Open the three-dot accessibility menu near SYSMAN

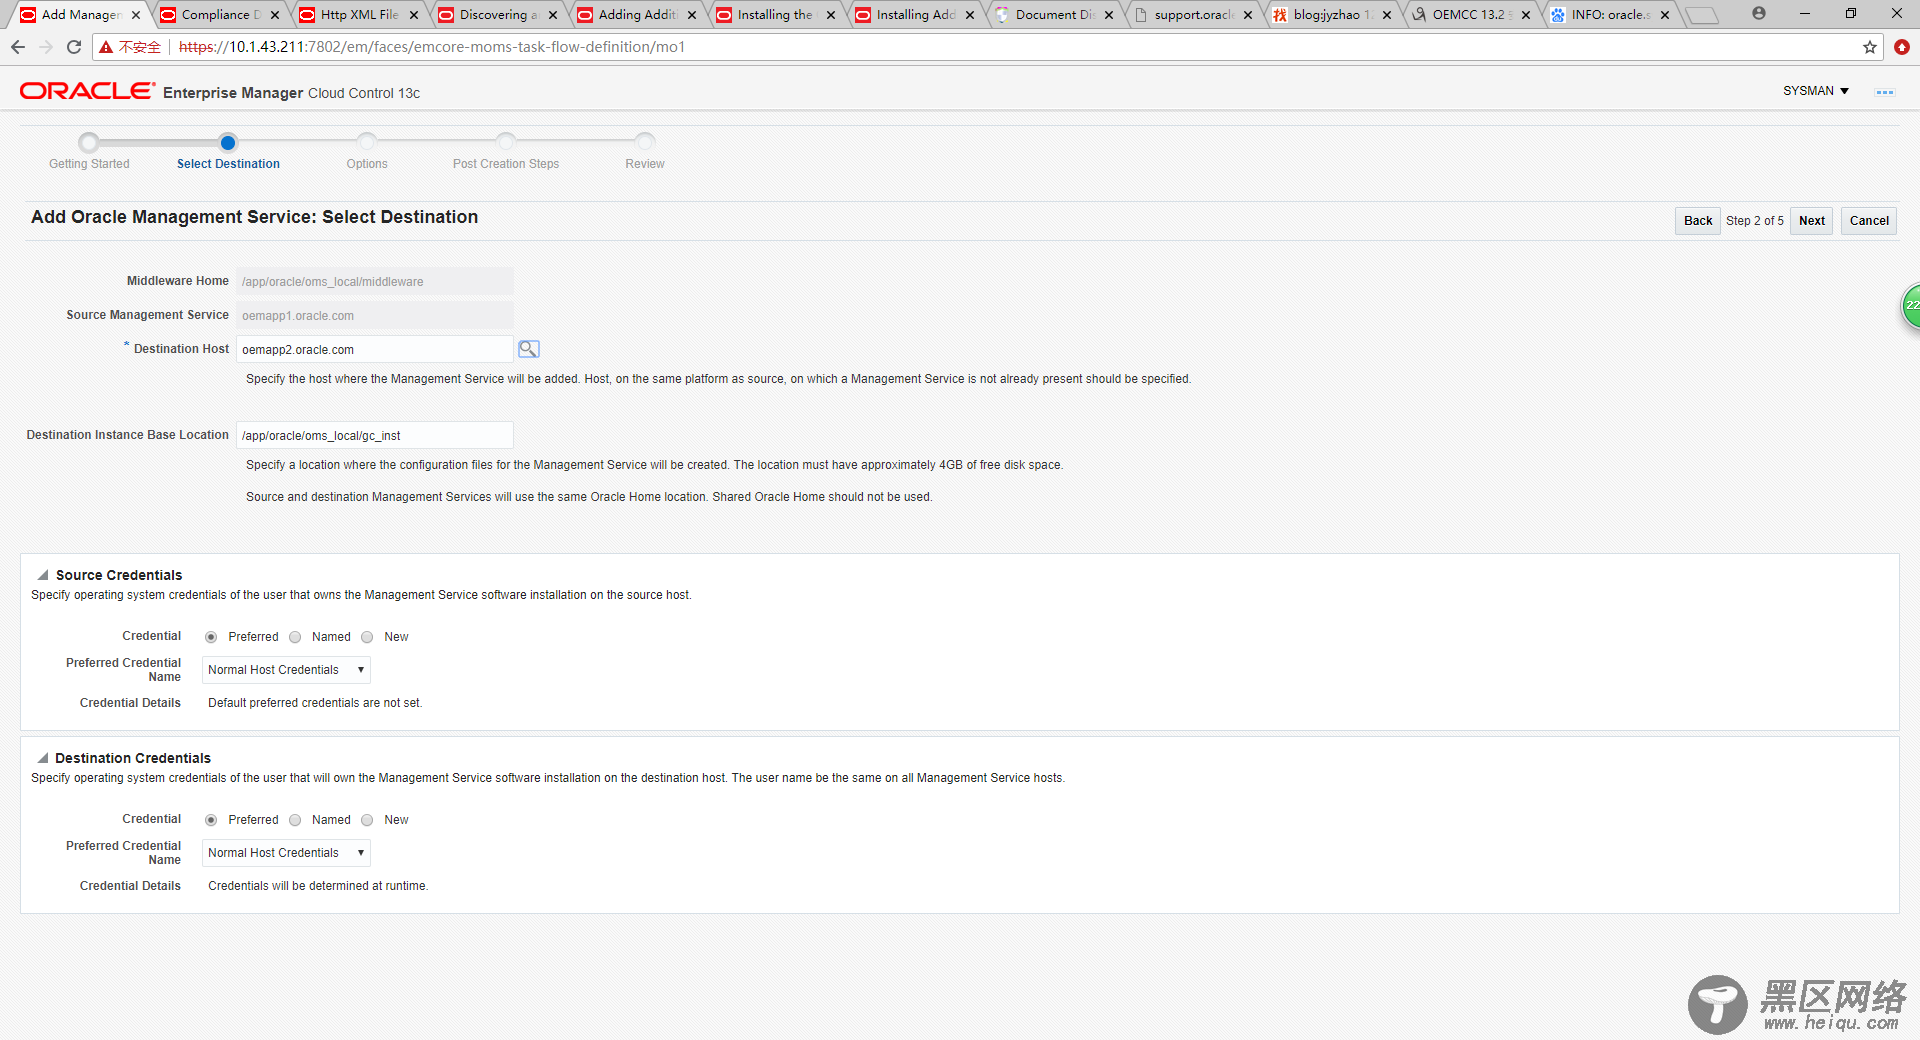pyautogui.click(x=1884, y=92)
